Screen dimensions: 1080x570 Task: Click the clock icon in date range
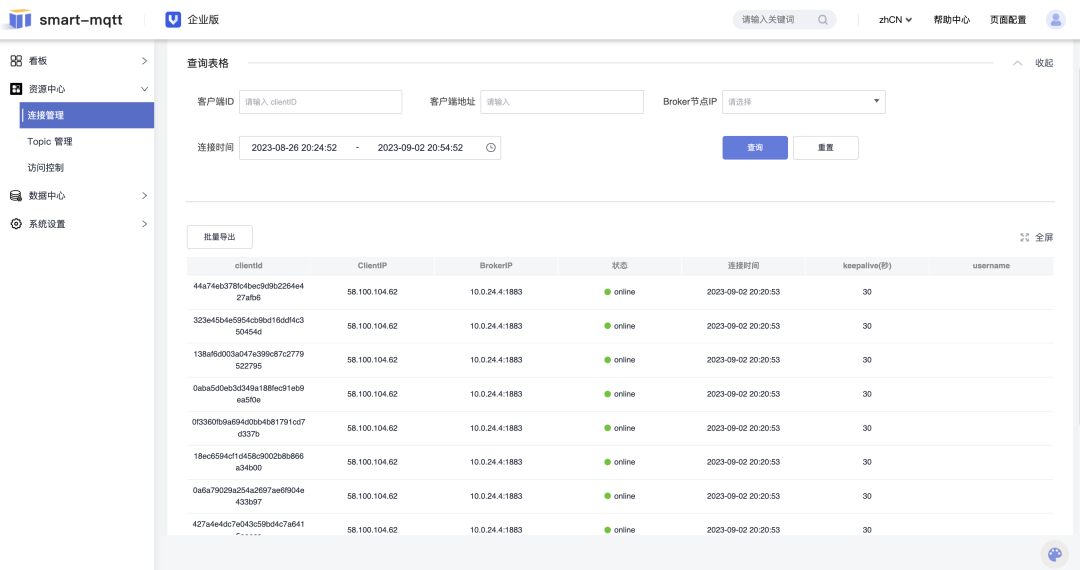tap(490, 148)
